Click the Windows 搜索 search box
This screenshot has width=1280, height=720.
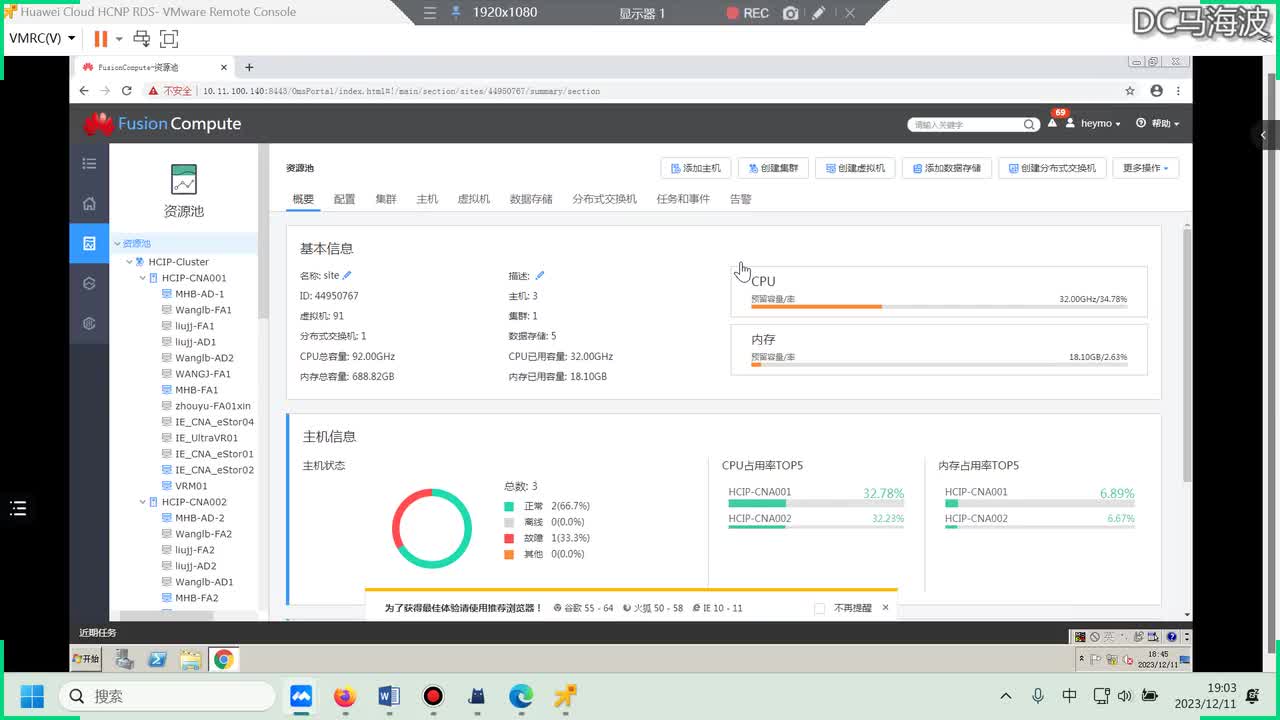[167, 696]
